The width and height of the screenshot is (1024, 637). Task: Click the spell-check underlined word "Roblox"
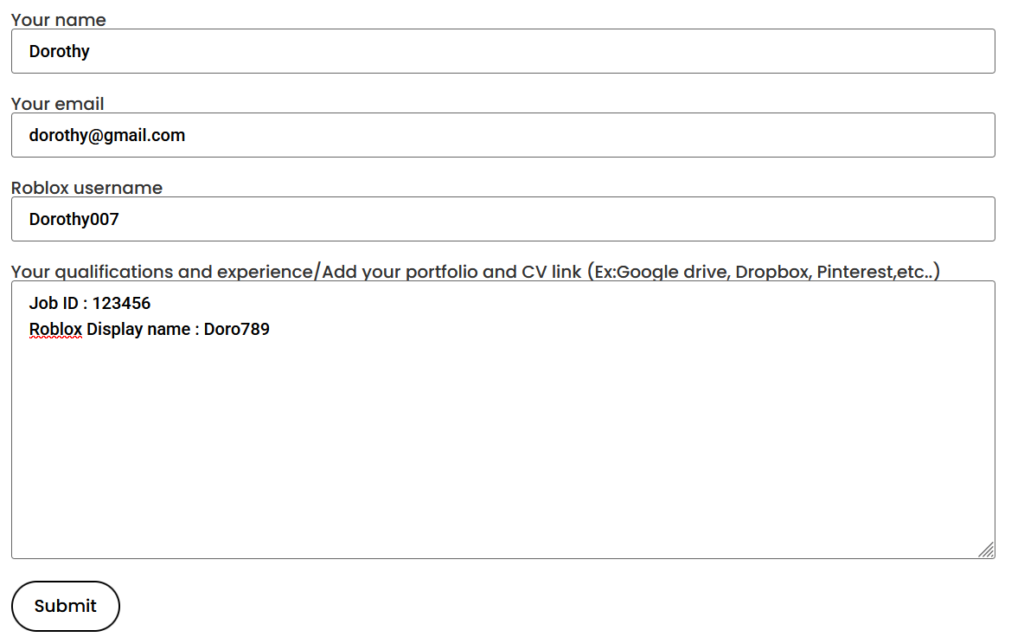(56, 329)
